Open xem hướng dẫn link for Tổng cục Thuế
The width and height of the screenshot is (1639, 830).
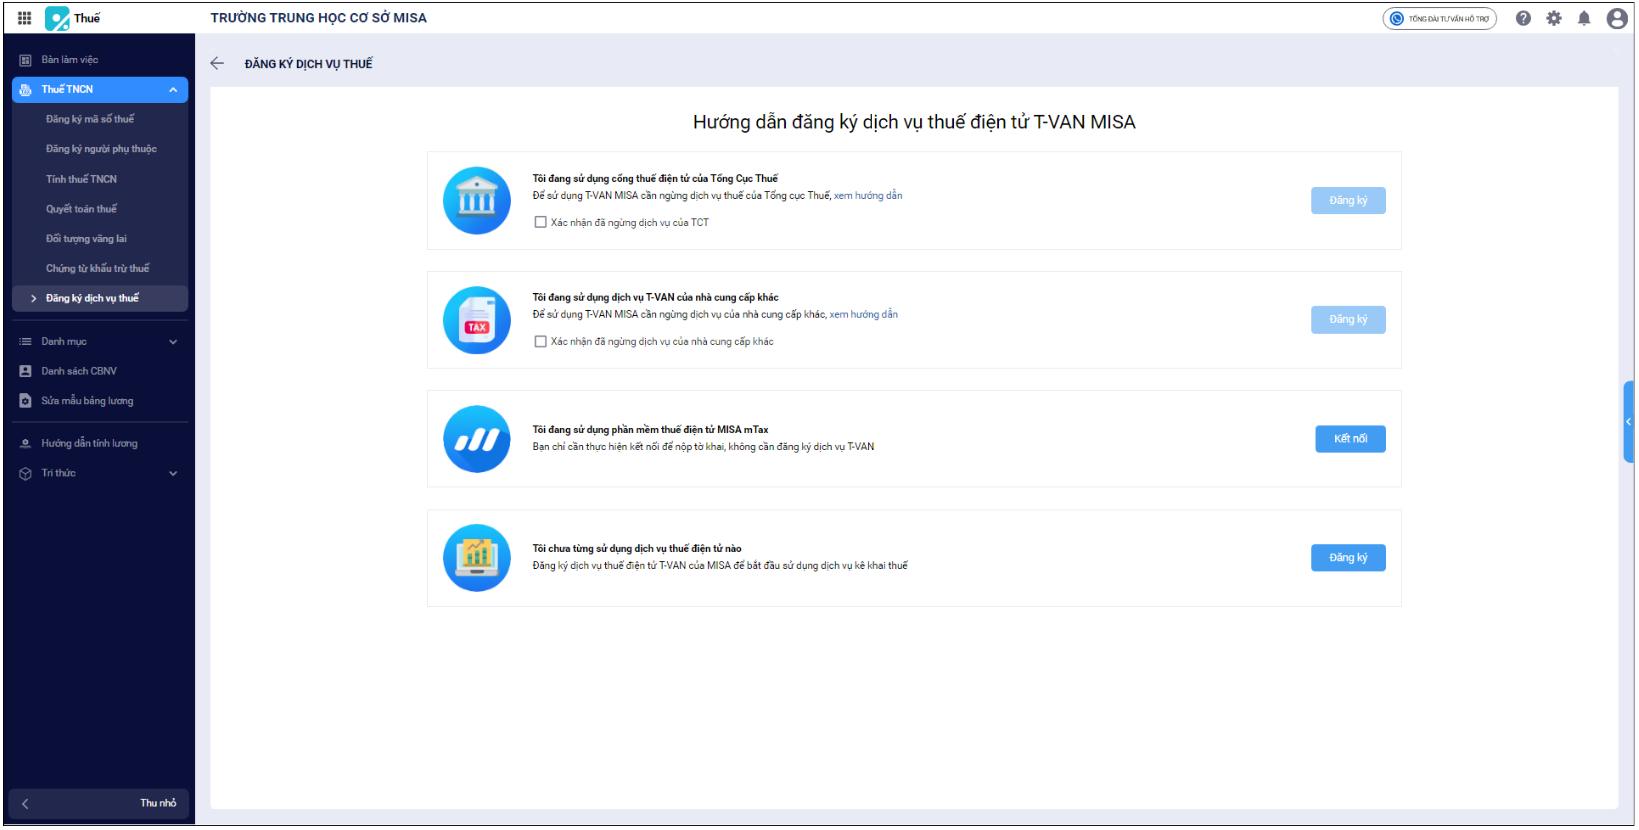pyautogui.click(x=868, y=196)
